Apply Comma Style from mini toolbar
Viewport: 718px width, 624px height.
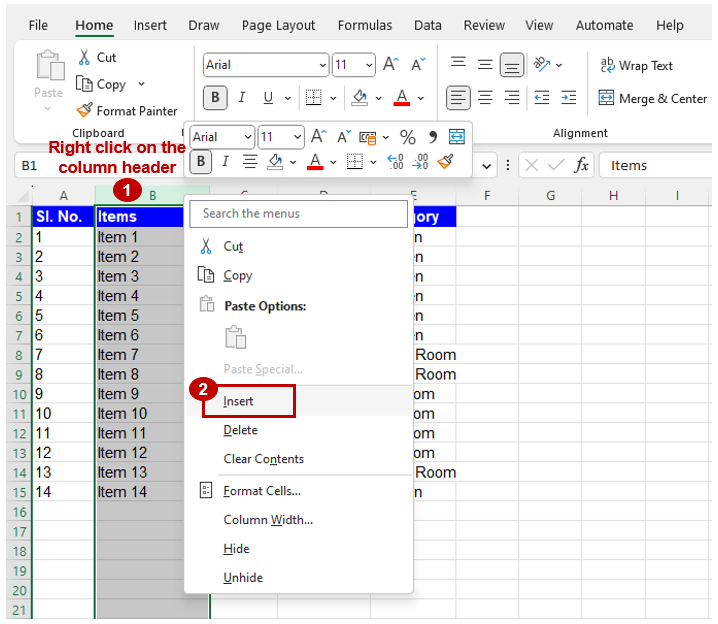tap(433, 137)
